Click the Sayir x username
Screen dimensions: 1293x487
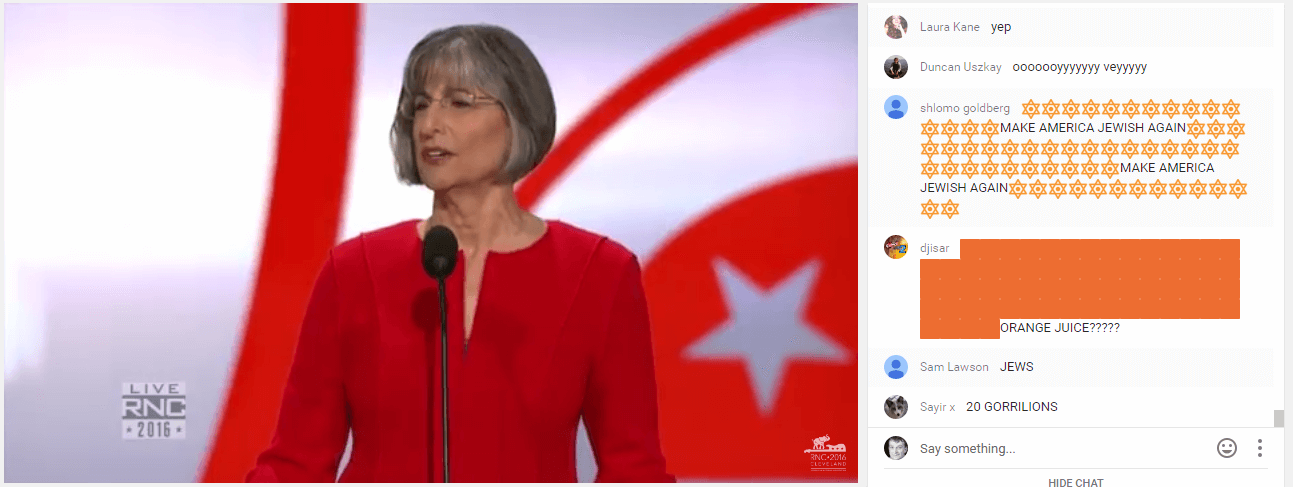click(x=937, y=407)
